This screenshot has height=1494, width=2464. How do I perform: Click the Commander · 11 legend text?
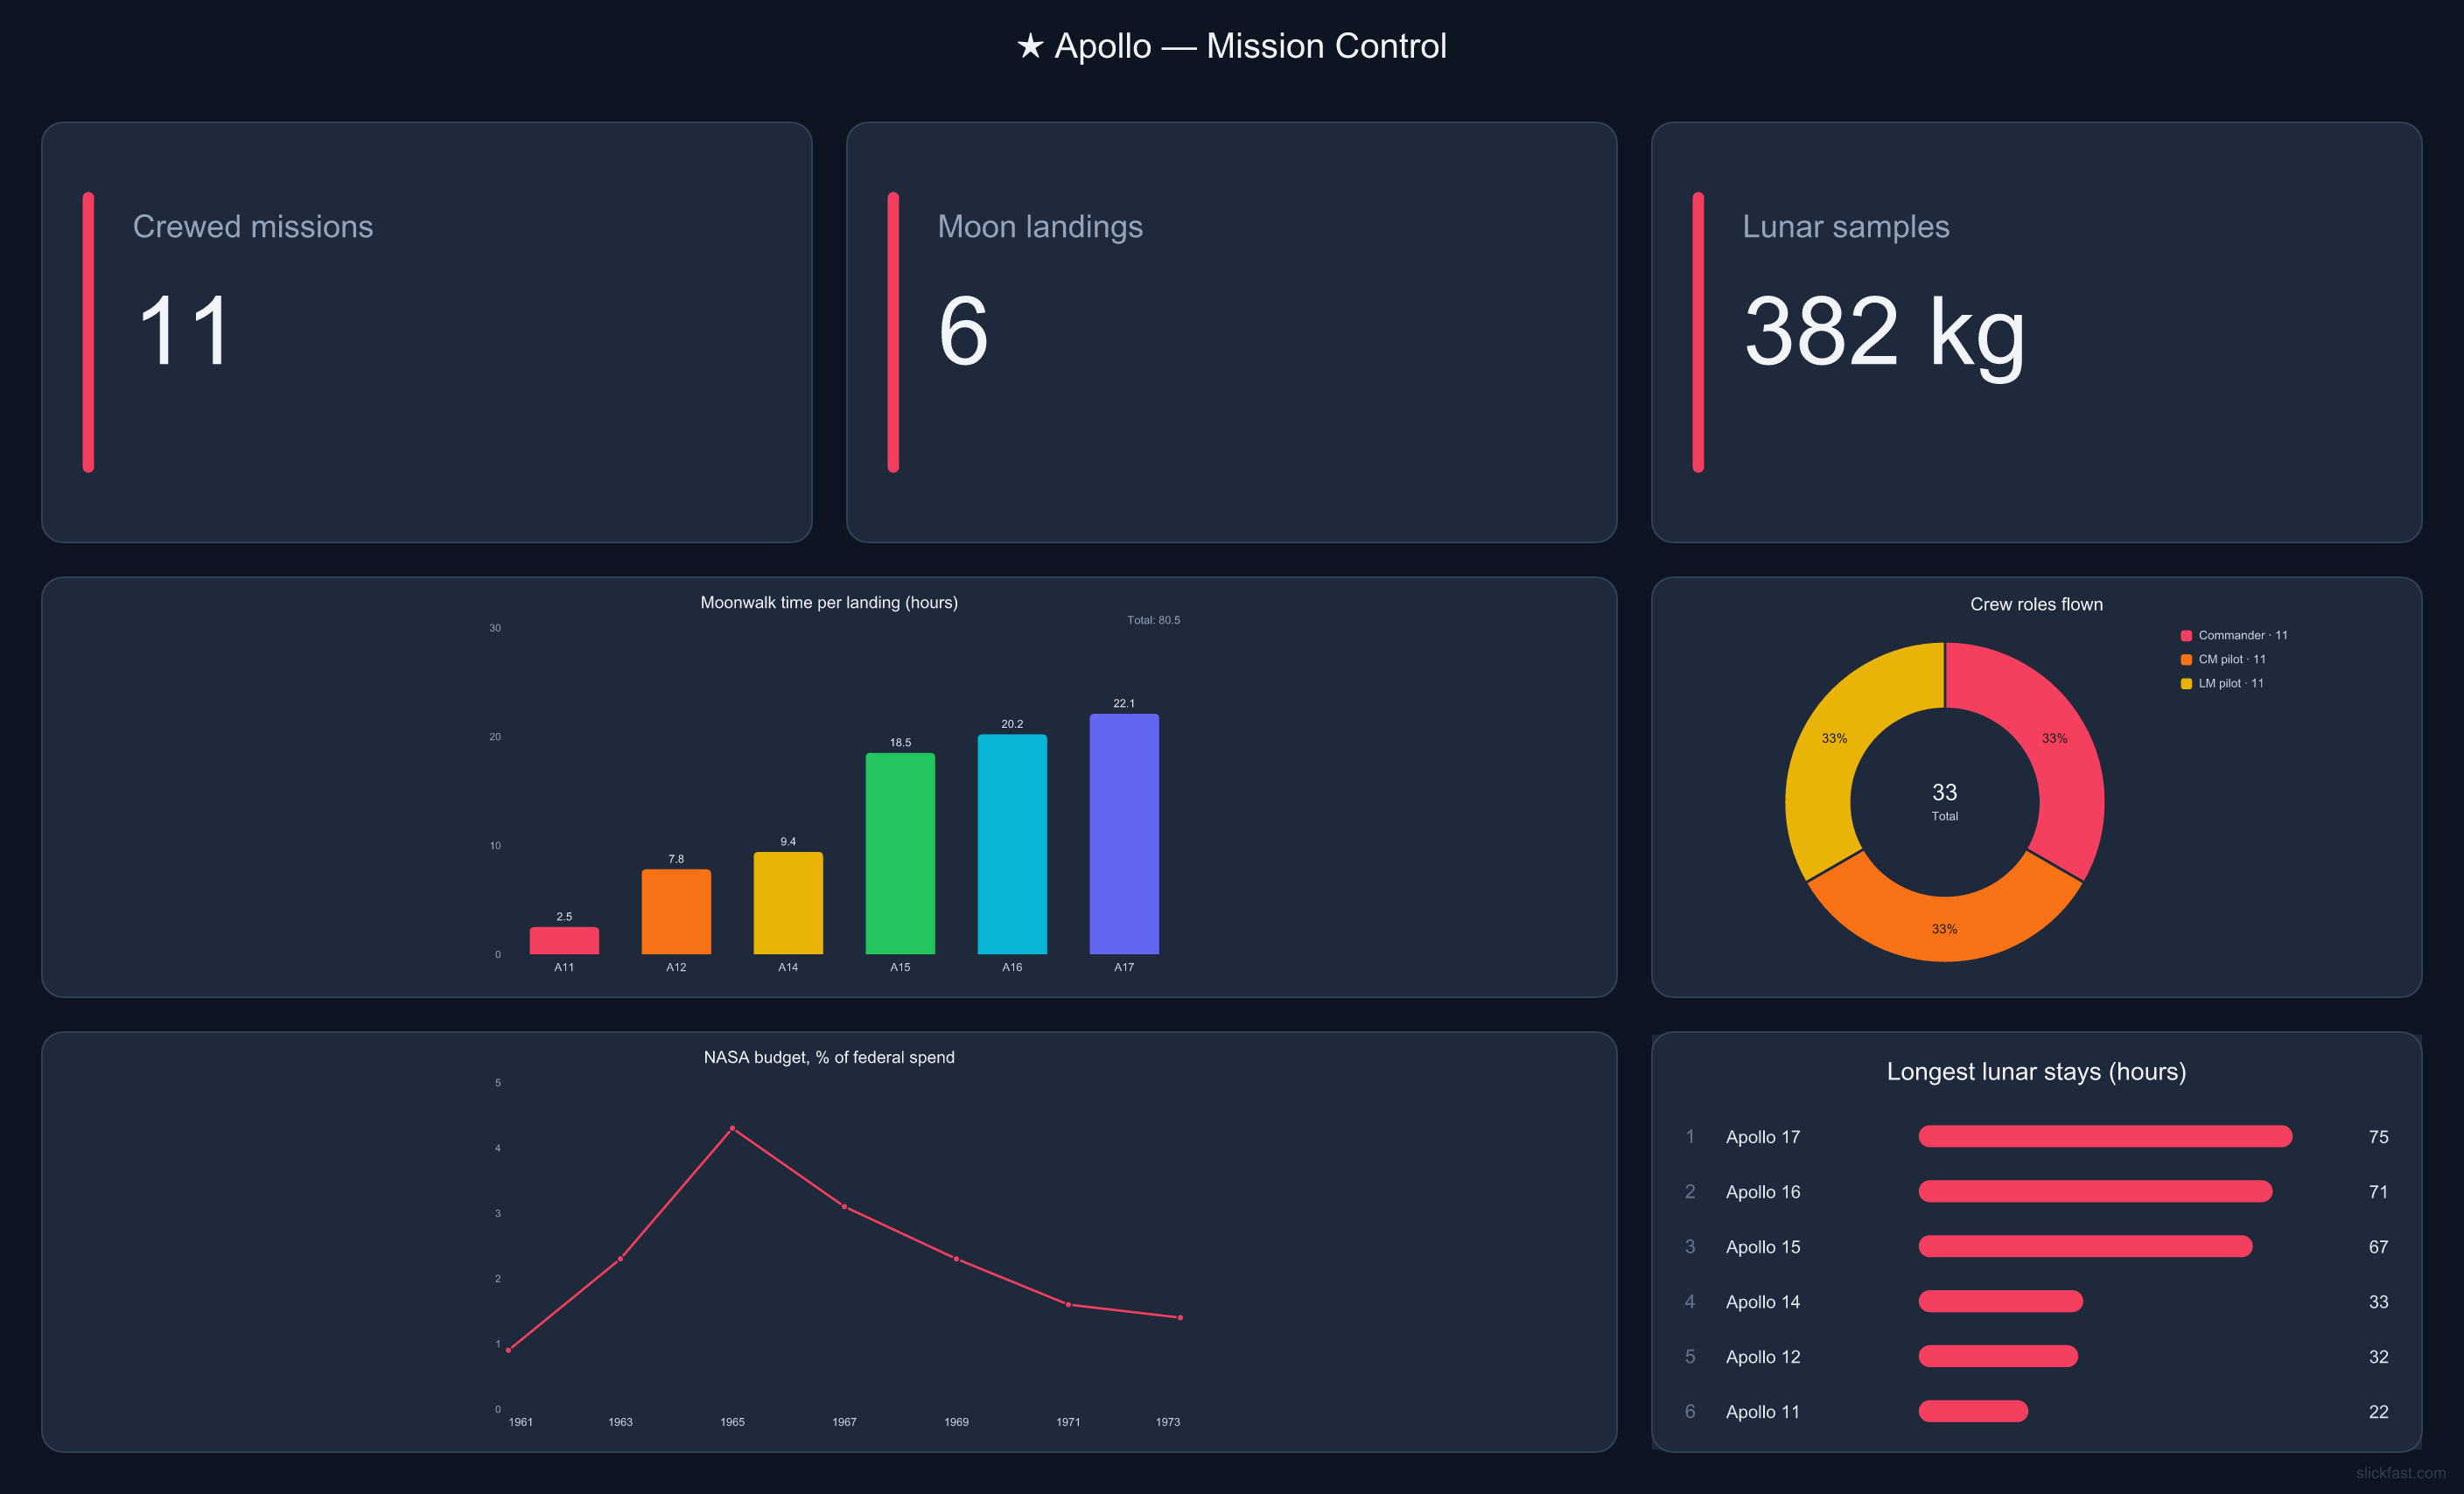pyautogui.click(x=2242, y=635)
